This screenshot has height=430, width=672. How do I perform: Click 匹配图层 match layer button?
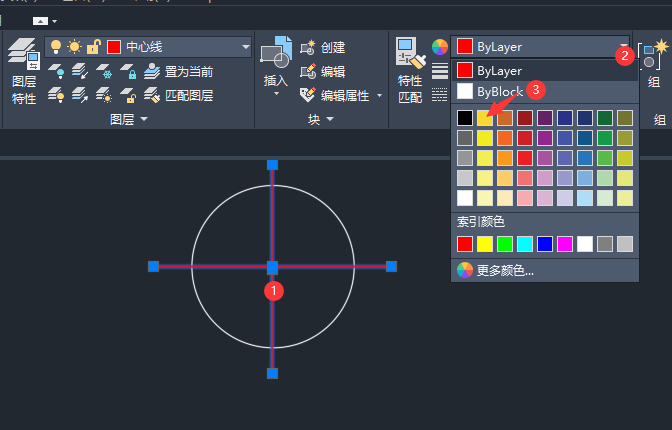click(178, 95)
